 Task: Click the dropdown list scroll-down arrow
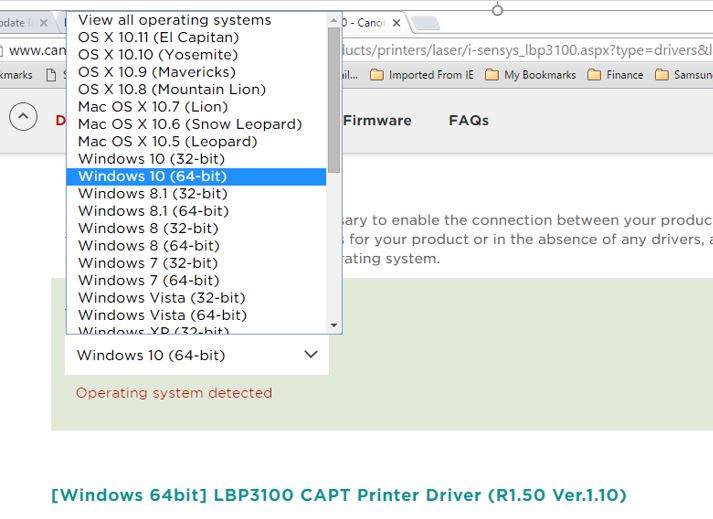pos(334,325)
